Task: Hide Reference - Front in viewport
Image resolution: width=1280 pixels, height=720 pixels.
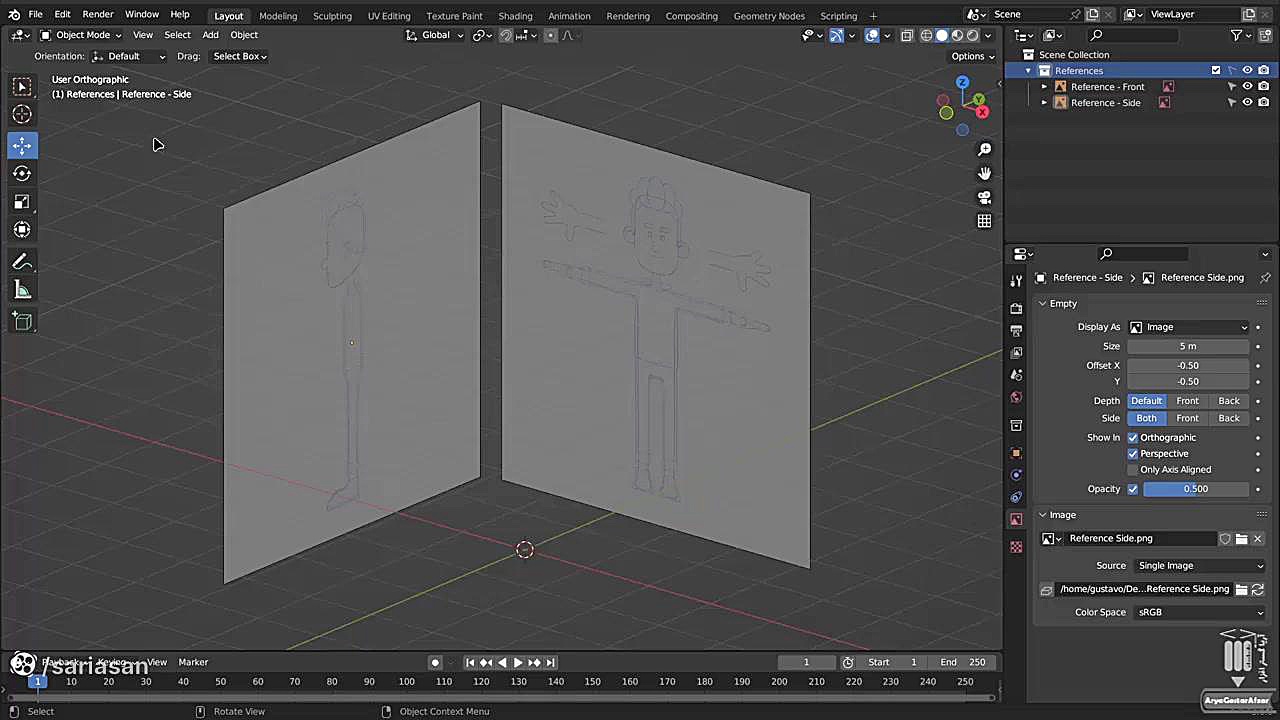Action: (1247, 87)
